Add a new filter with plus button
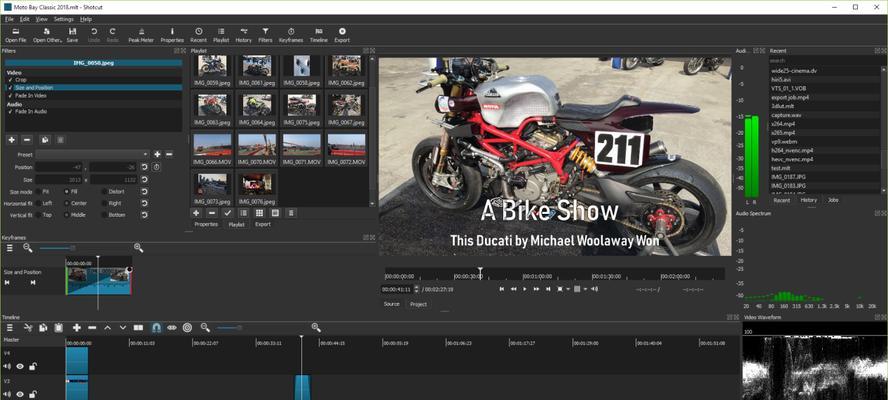 [x=11, y=140]
